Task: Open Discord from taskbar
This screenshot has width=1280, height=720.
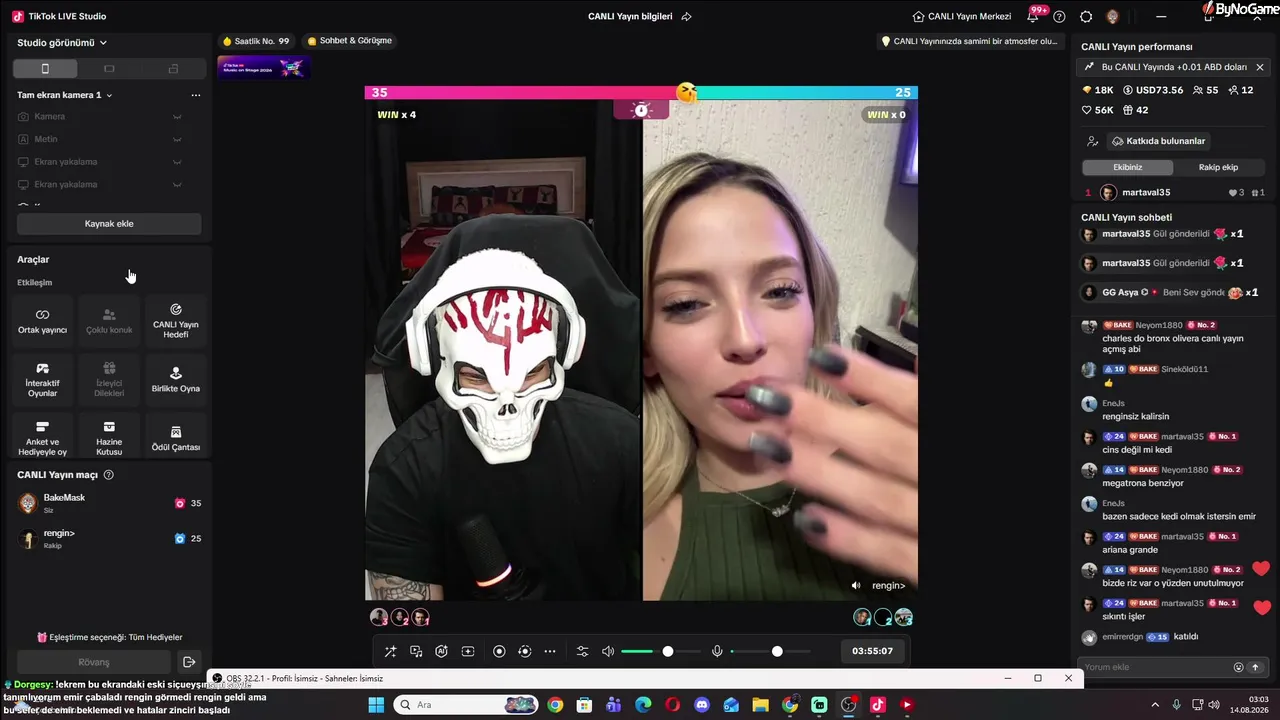Action: pos(702,705)
